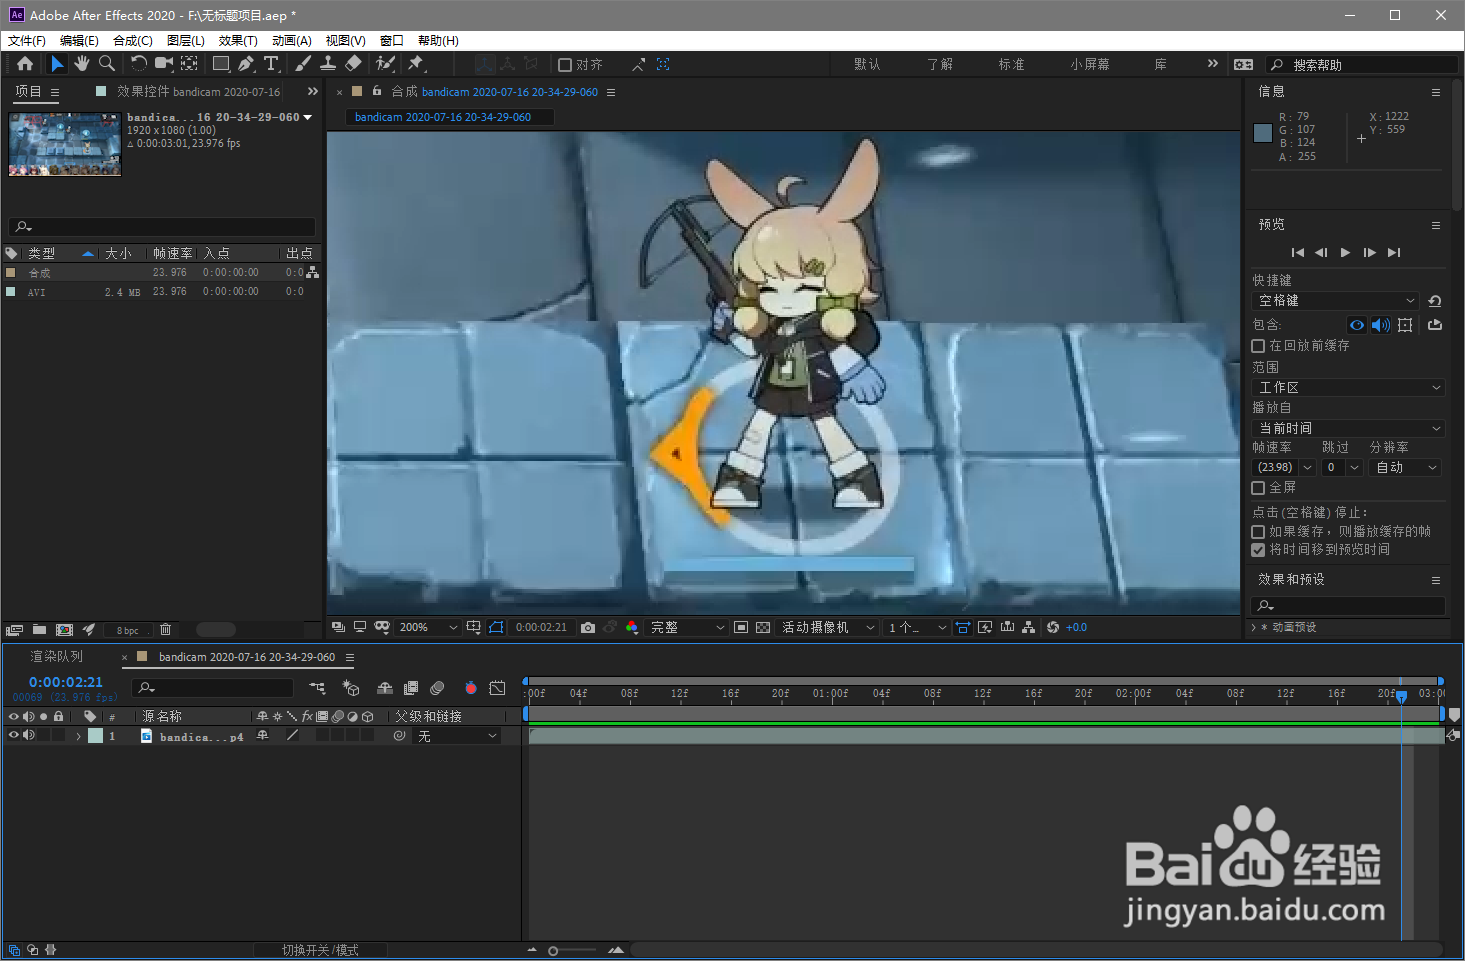Select the Eraser tool
Viewport: 1465px width, 961px height.
[x=353, y=64]
